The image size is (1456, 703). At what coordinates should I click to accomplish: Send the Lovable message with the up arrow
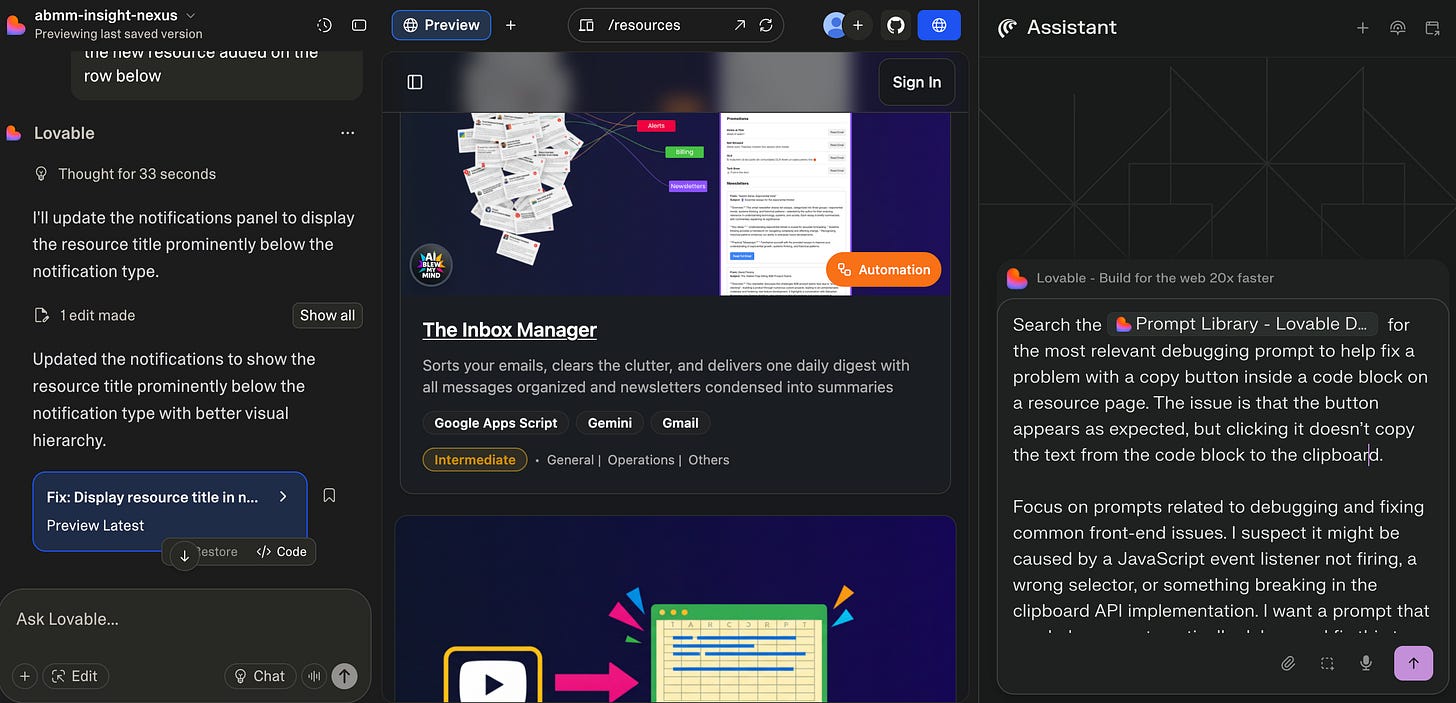coord(344,676)
